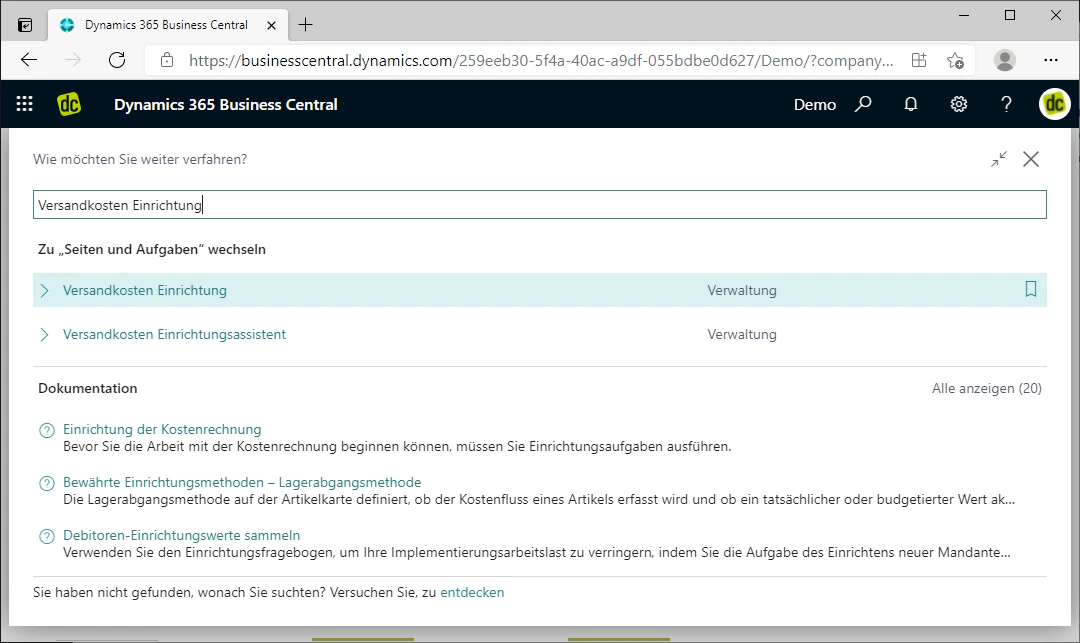The height and width of the screenshot is (643, 1080).
Task: Open the help question mark menu
Action: click(1006, 104)
